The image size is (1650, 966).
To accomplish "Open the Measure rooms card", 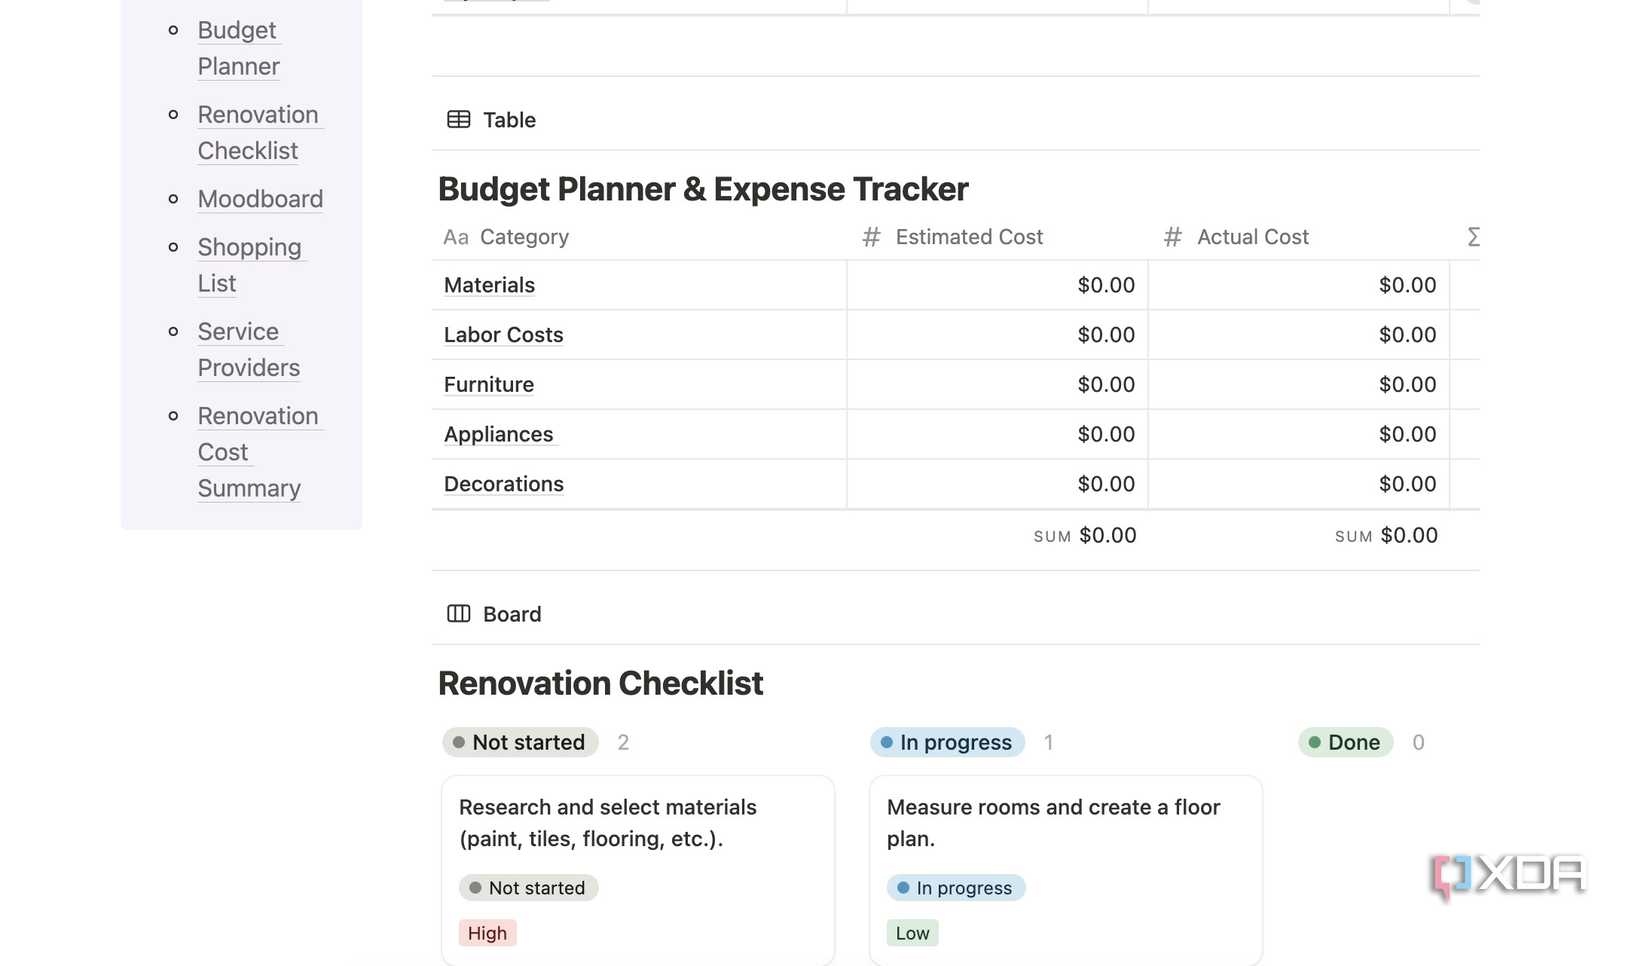I will point(1053,822).
